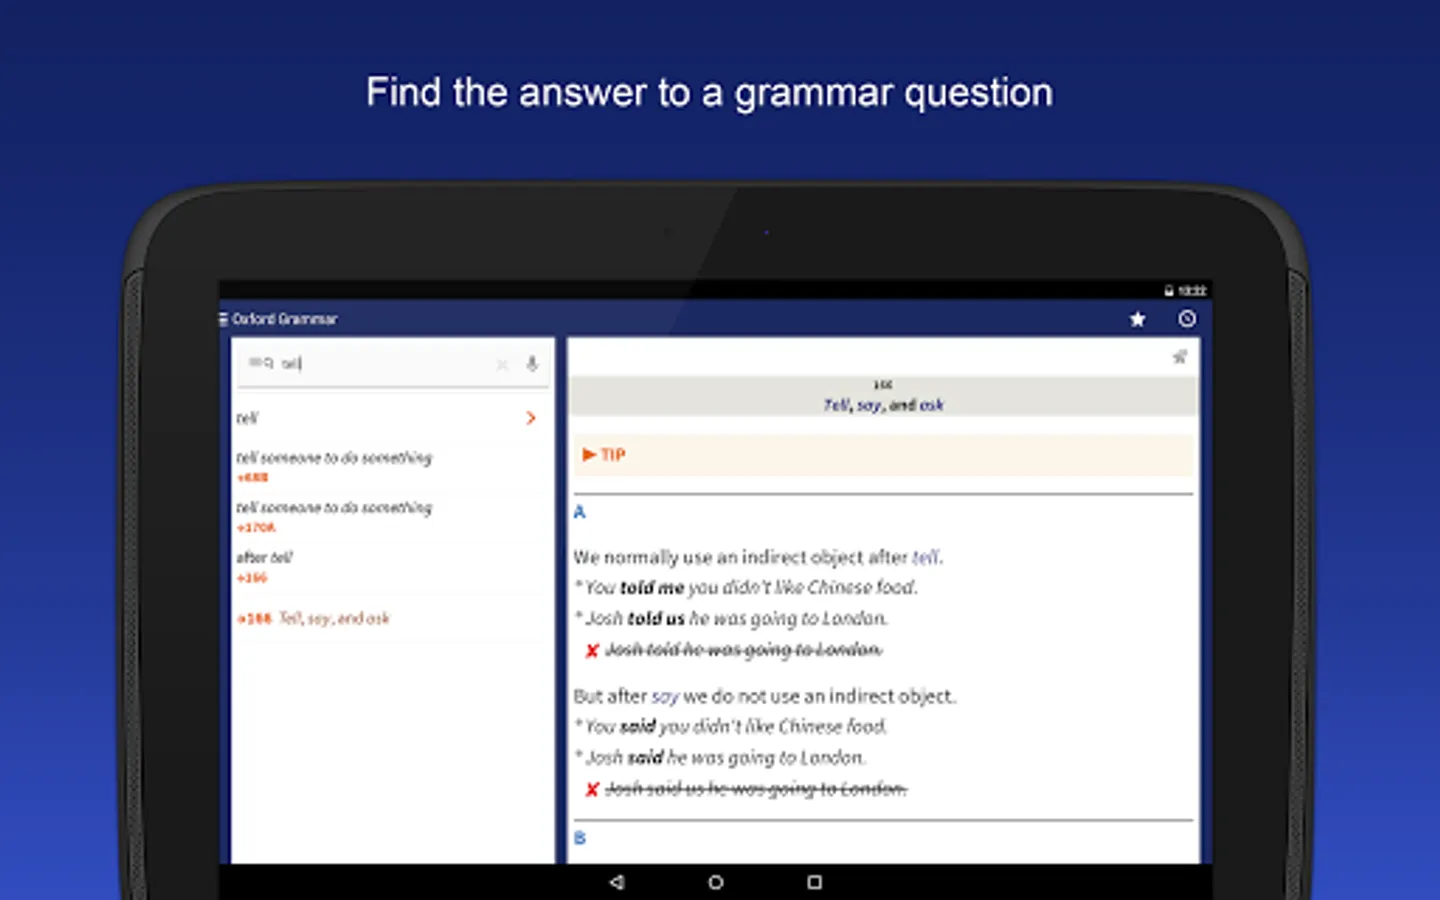Open the hamburger menu beside Oxford Grammar
This screenshot has width=1440, height=900.
[x=223, y=319]
